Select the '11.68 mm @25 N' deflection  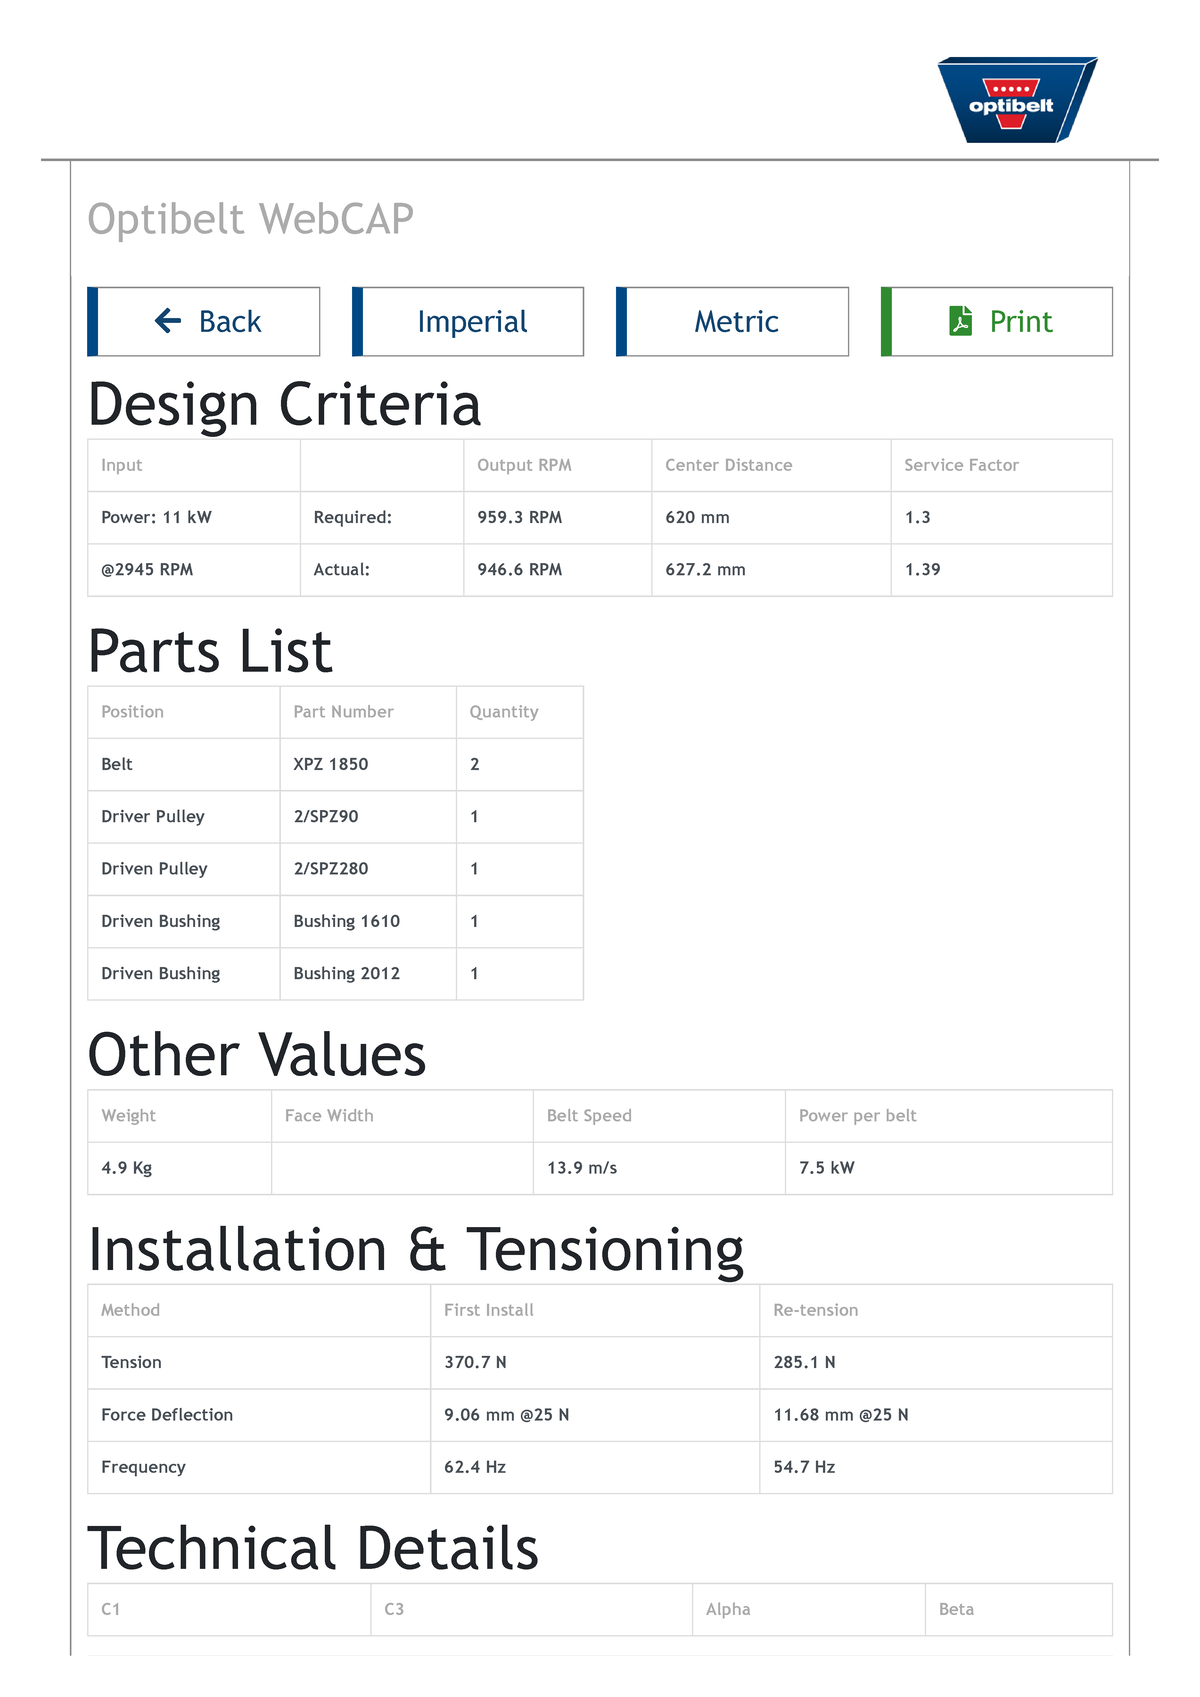coord(841,1415)
